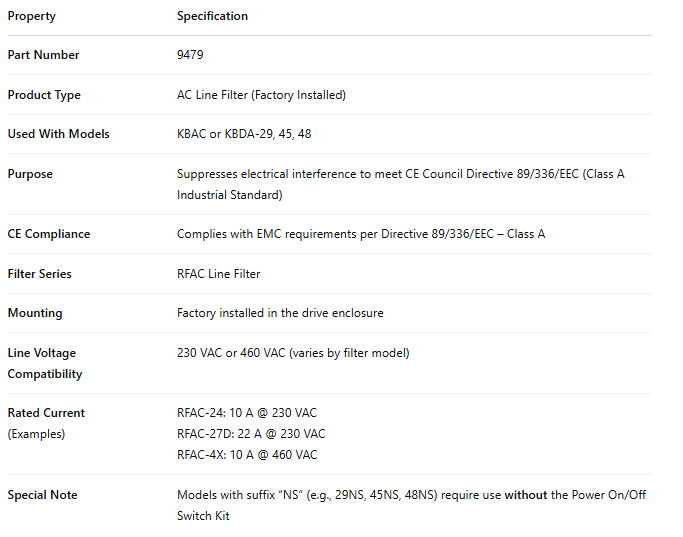
Task: Click the Filter Series label
Action: (39, 274)
